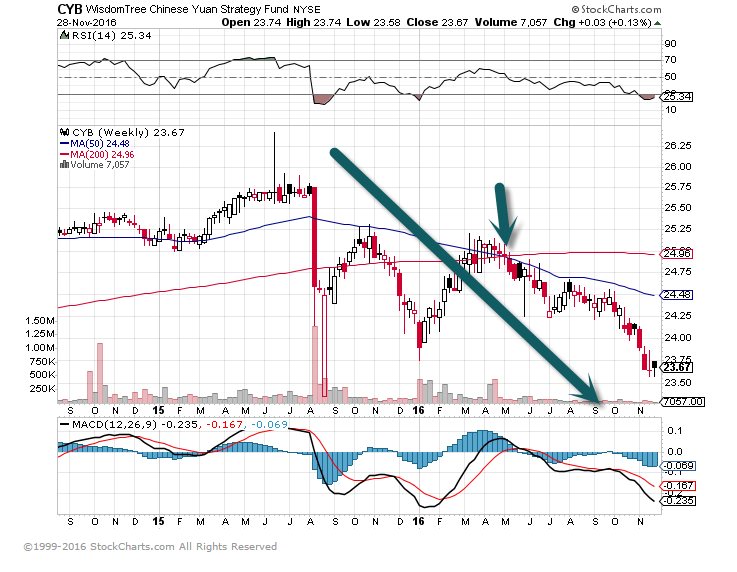Click the 50 level on the RSI axis

pyautogui.click(x=670, y=77)
